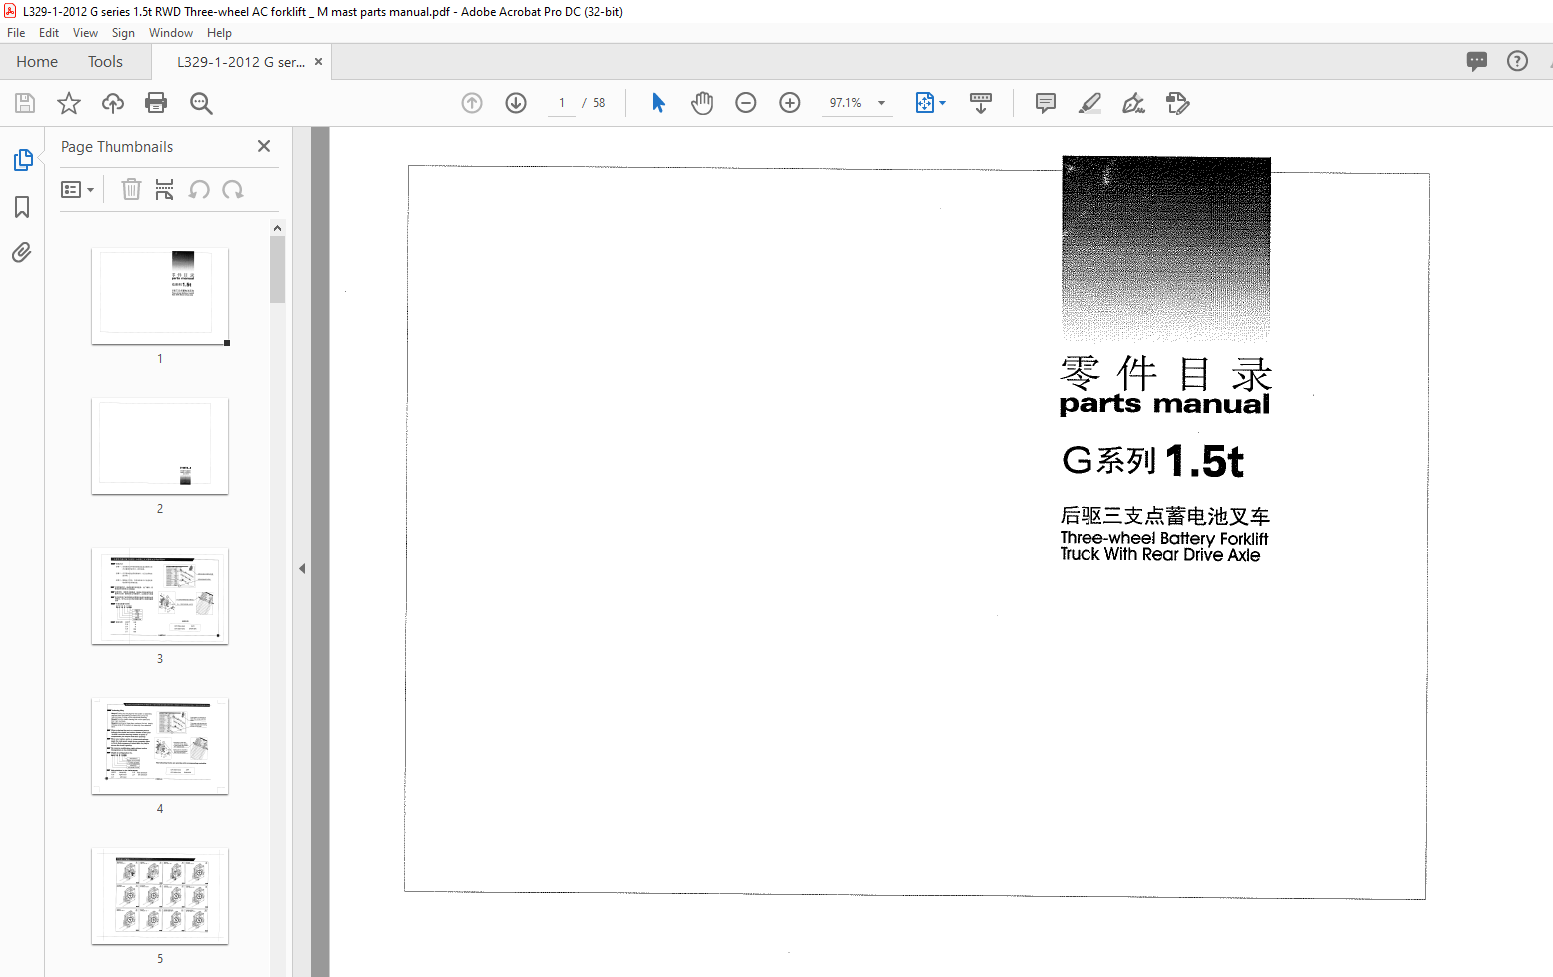Select the highlight text pen tool

coord(1090,103)
